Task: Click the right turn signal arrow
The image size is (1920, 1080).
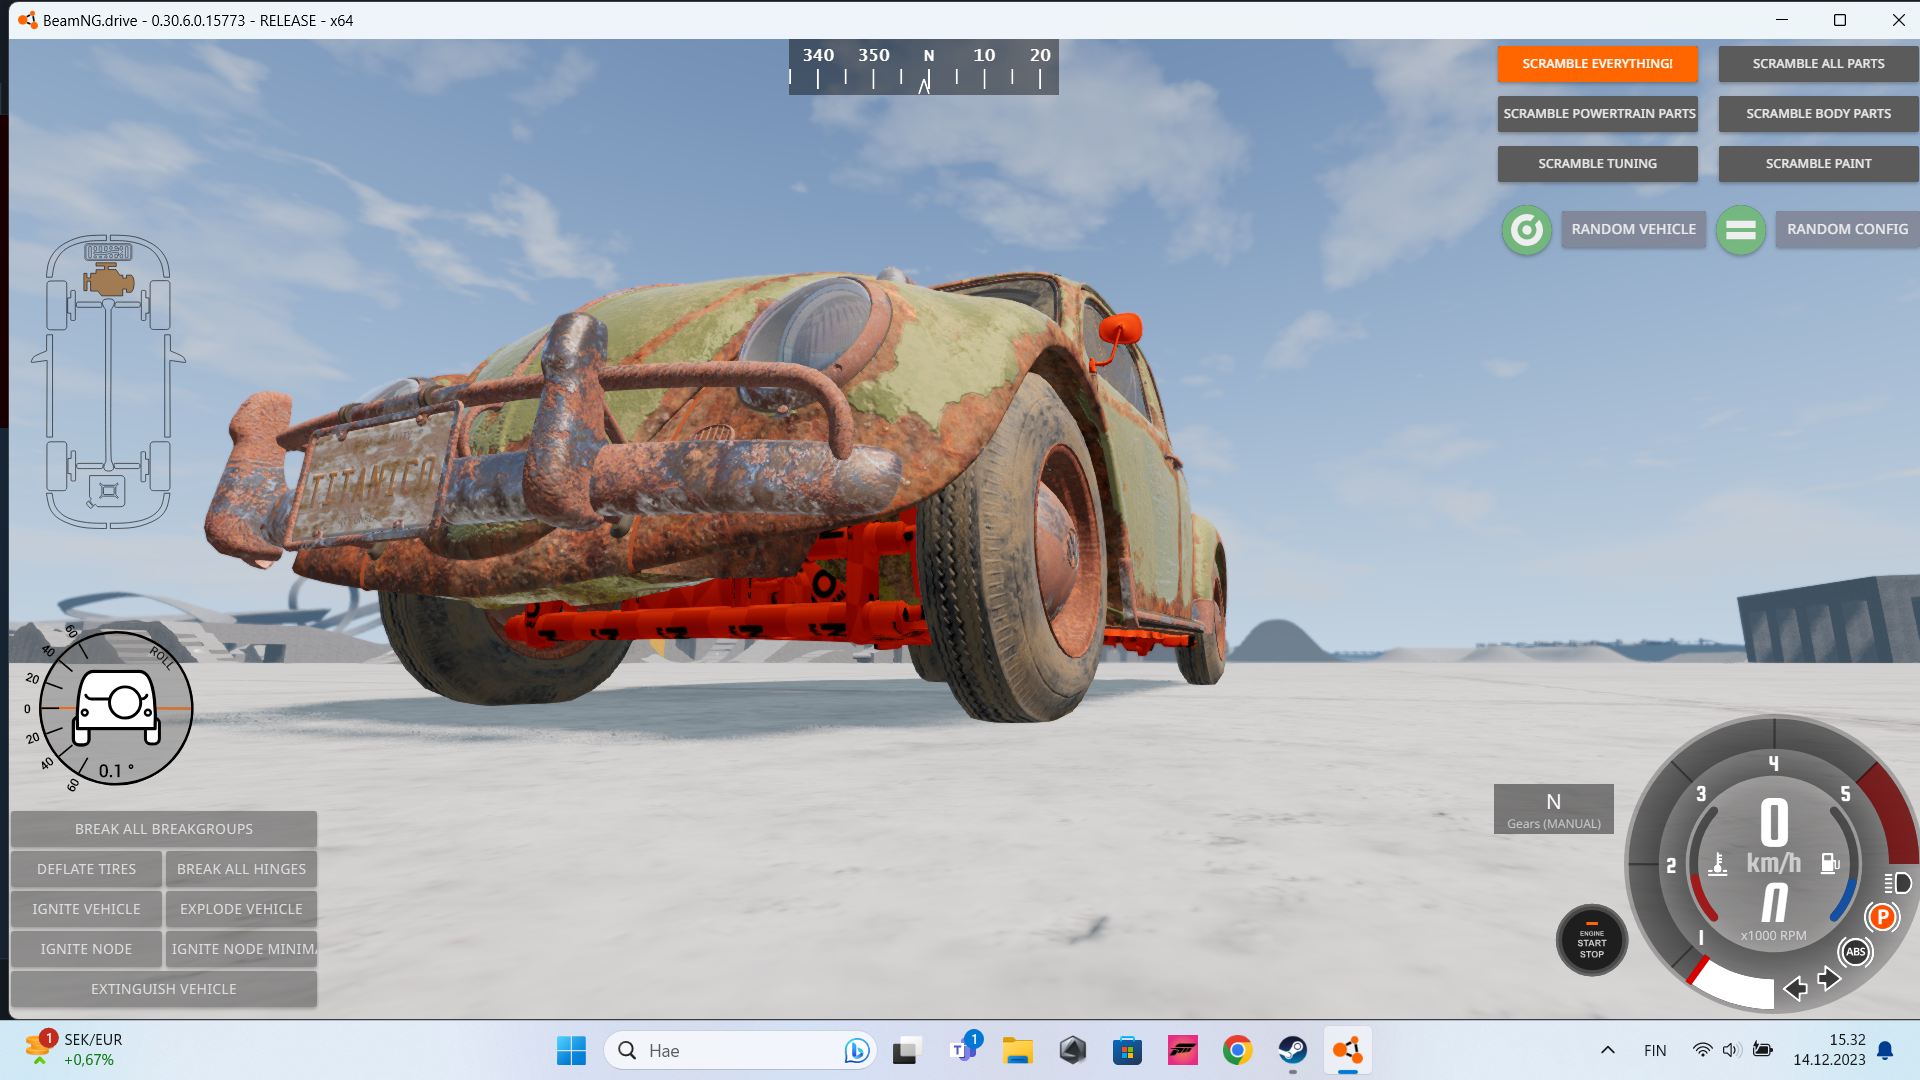Action: point(1829,978)
